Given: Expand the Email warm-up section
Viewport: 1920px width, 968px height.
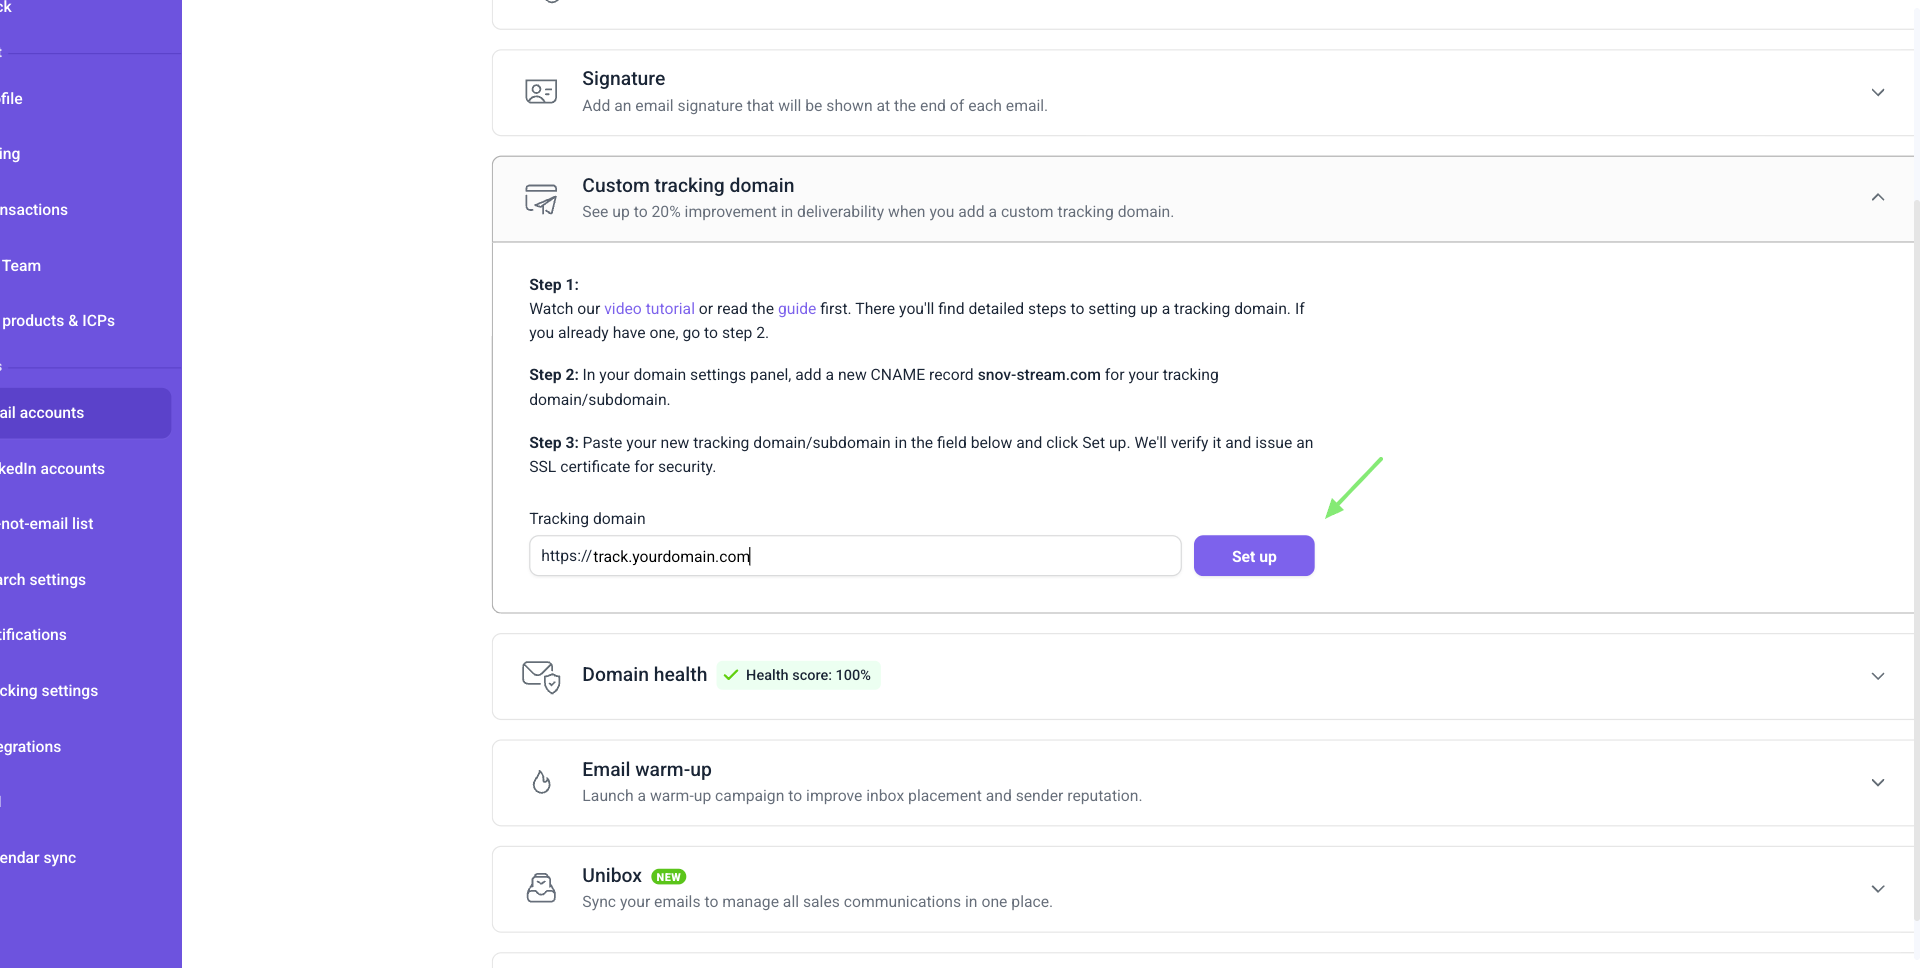Looking at the screenshot, I should [1877, 782].
